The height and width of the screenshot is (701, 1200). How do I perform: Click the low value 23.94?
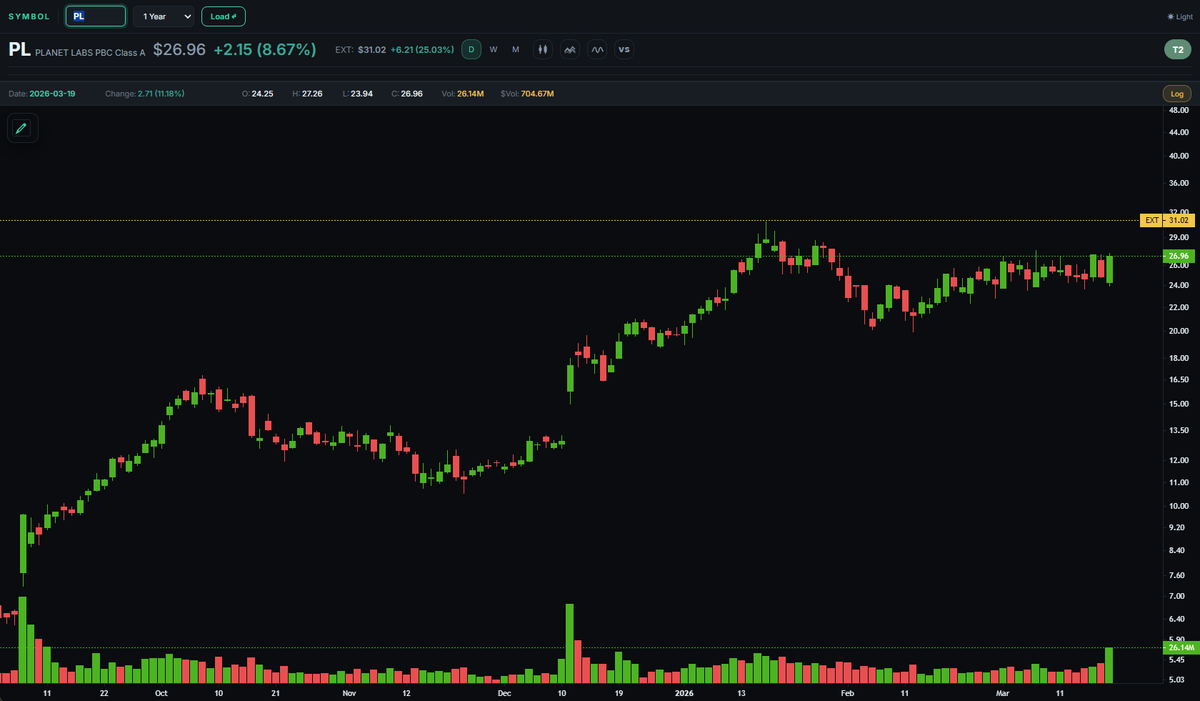361,93
